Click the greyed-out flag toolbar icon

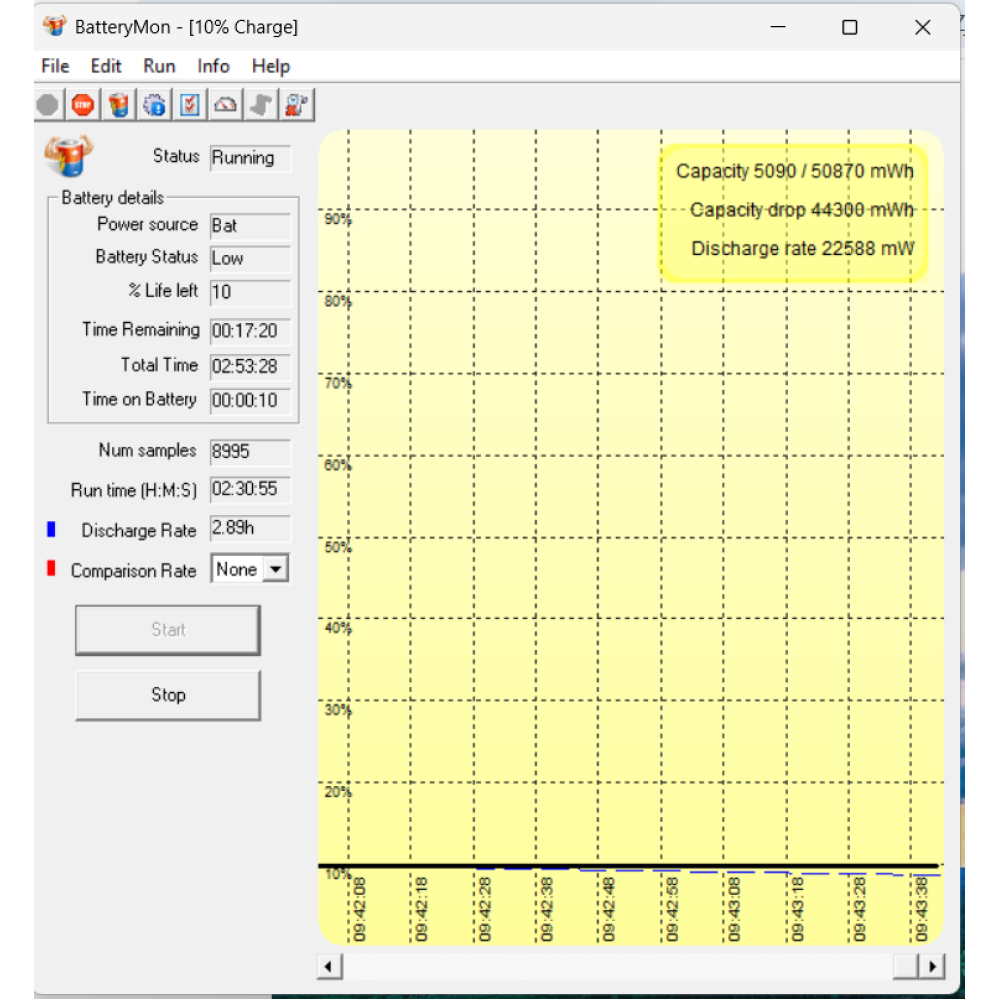pyautogui.click(x=261, y=105)
